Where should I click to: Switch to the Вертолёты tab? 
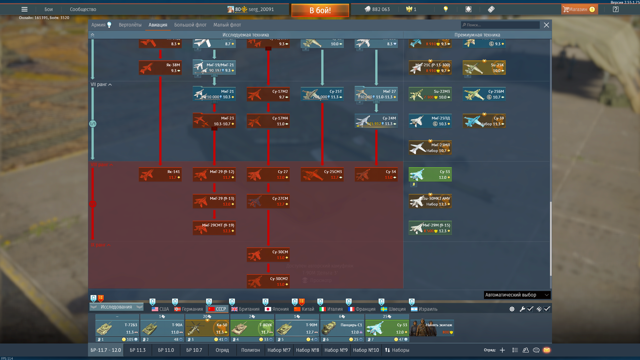click(x=130, y=25)
